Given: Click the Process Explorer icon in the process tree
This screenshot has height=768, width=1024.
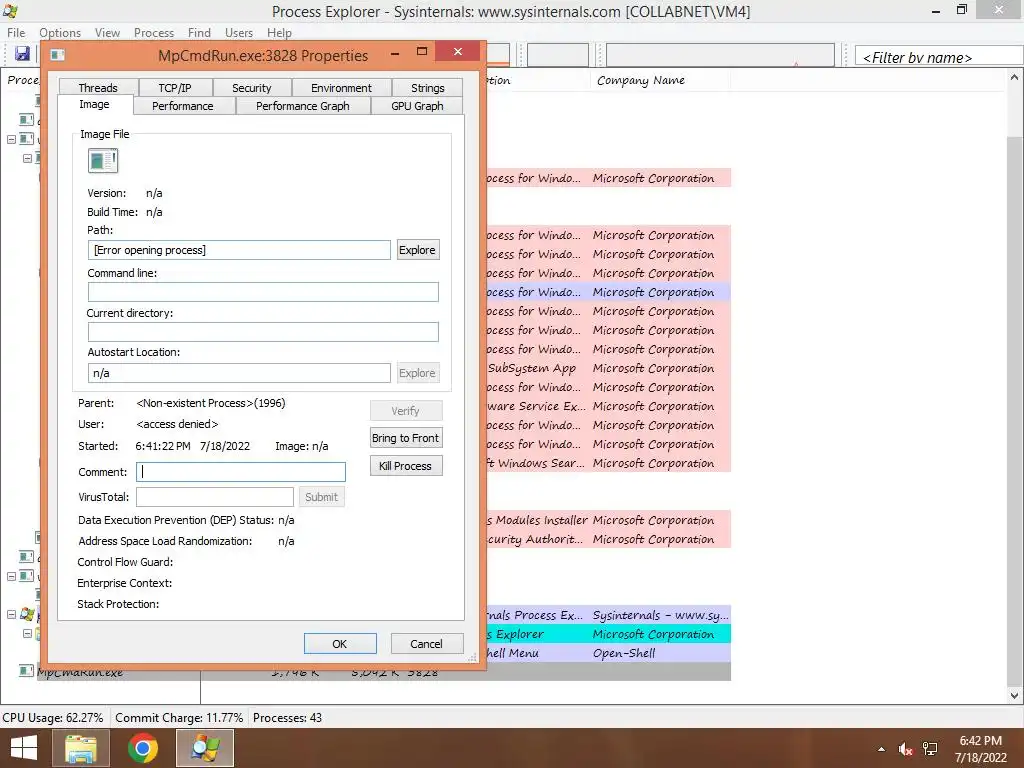Looking at the screenshot, I should (27, 615).
